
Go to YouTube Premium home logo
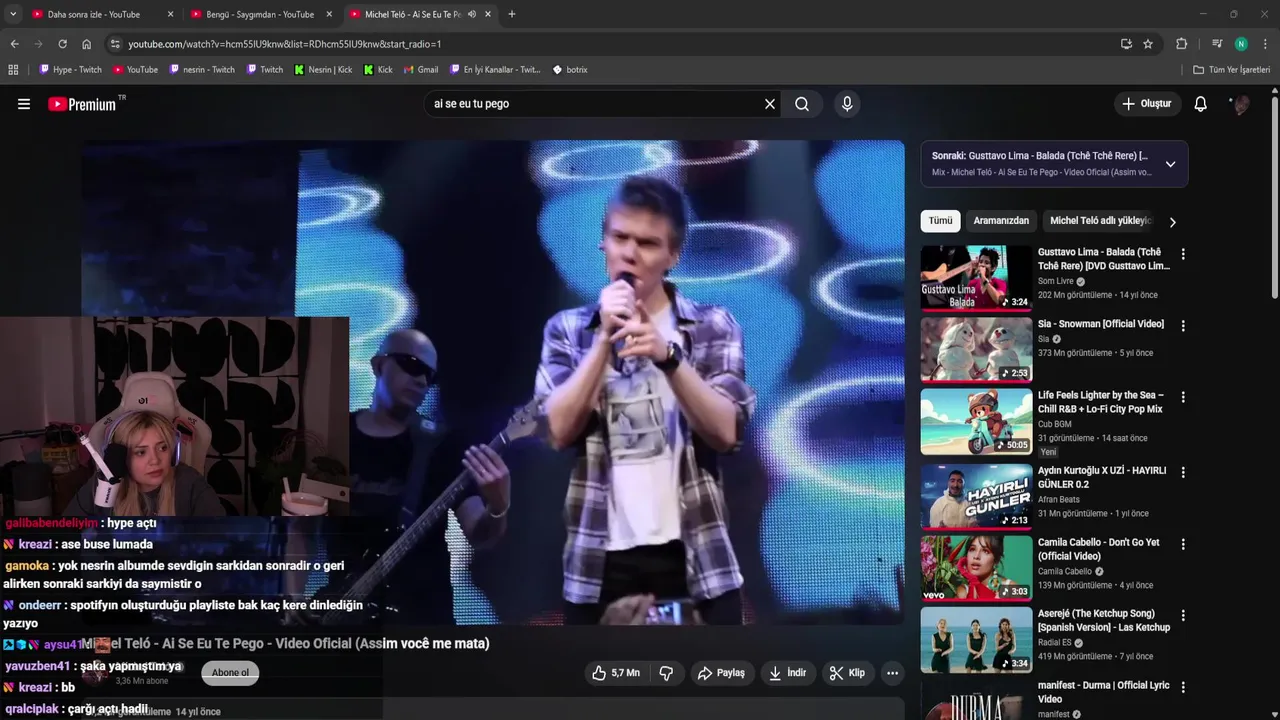[82, 104]
